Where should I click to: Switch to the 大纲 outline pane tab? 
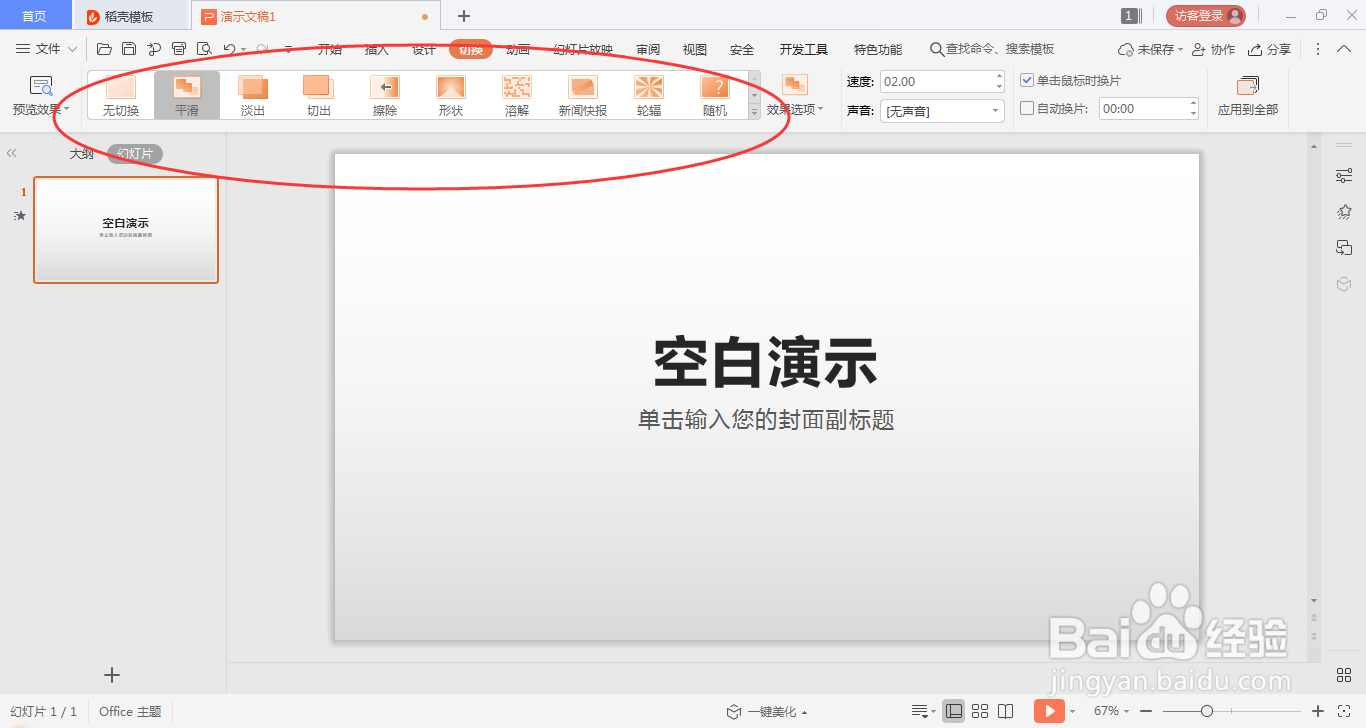[82, 153]
